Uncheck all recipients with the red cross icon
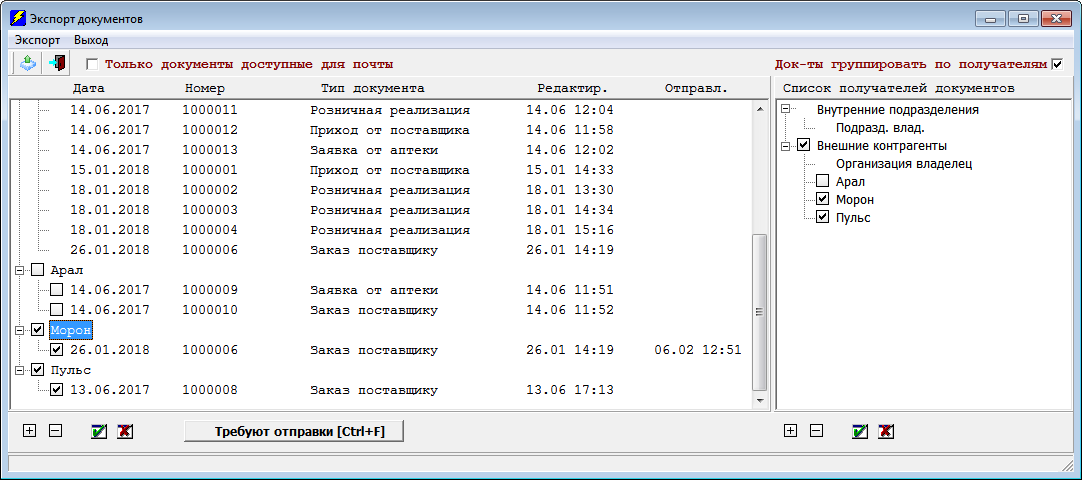Screen dimensions: 1082x480 pyautogui.click(x=886, y=431)
